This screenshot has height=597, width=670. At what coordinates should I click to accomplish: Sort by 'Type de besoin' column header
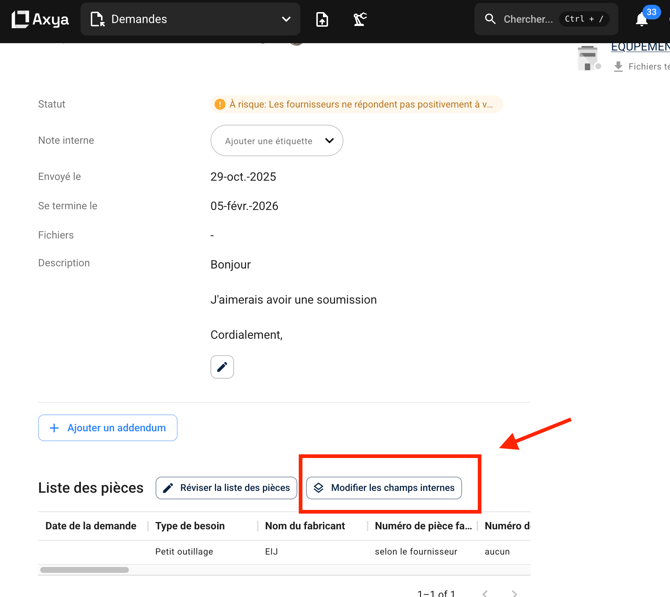(x=190, y=526)
